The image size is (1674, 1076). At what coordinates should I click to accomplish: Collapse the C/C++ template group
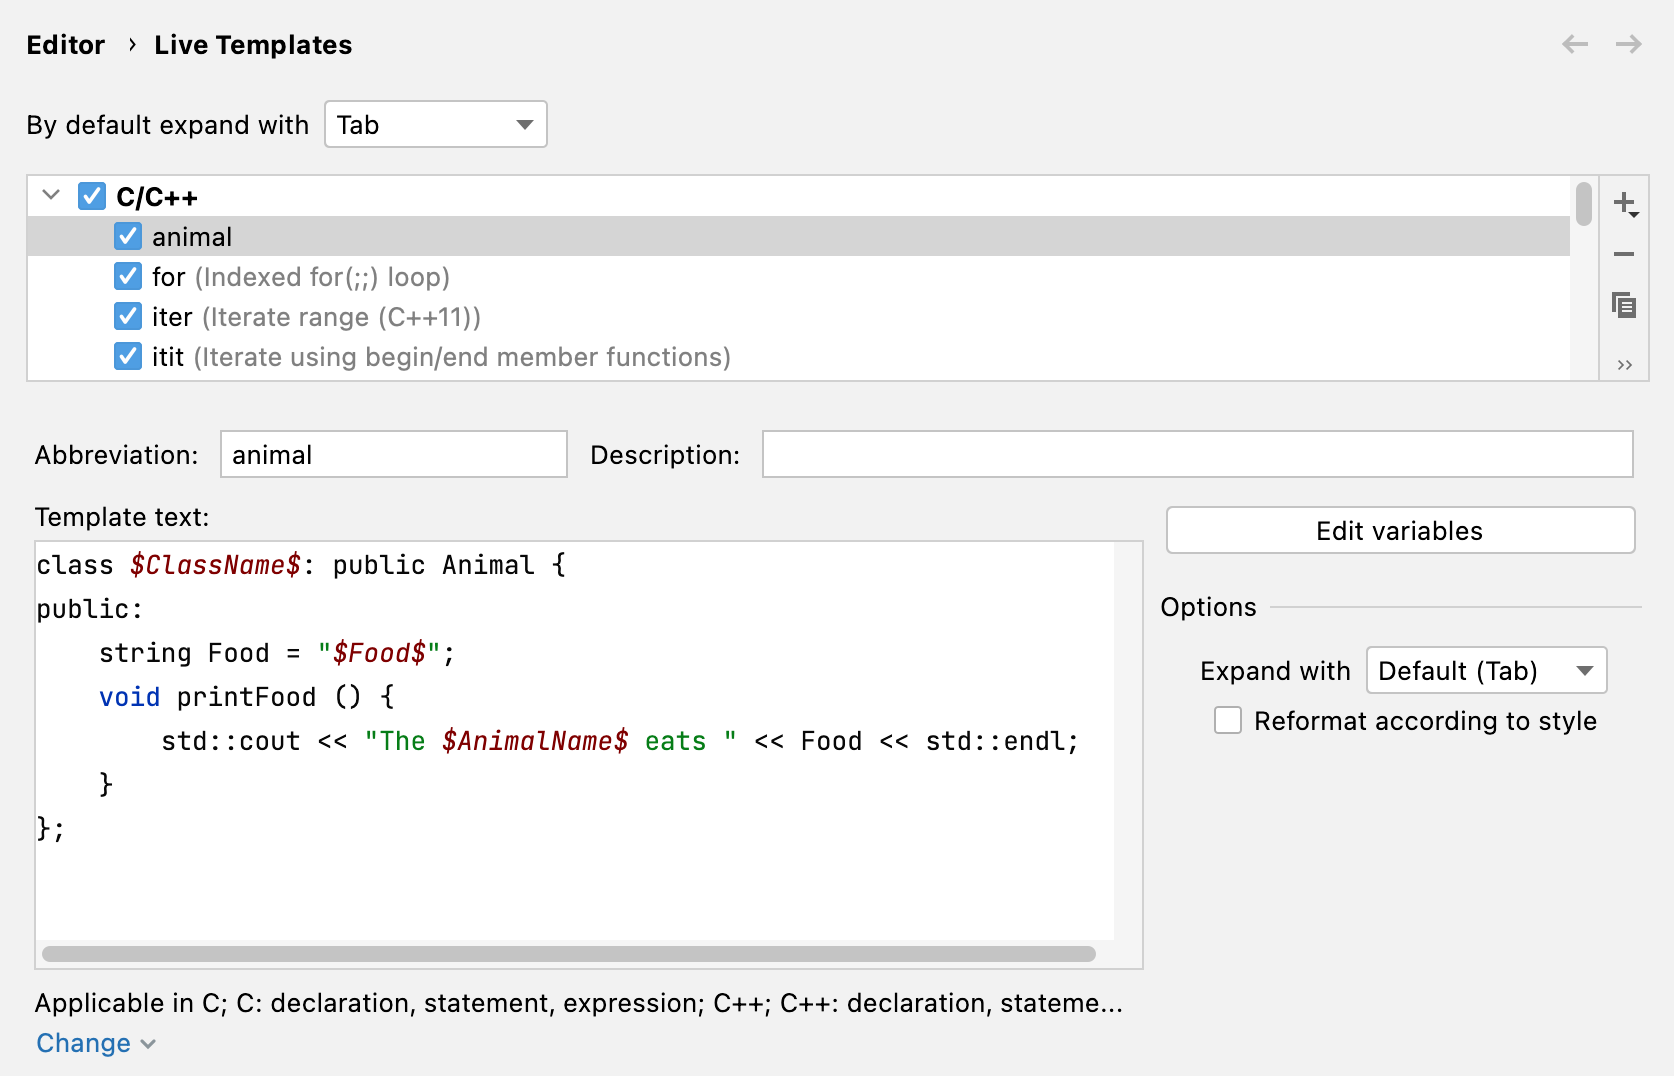51,195
